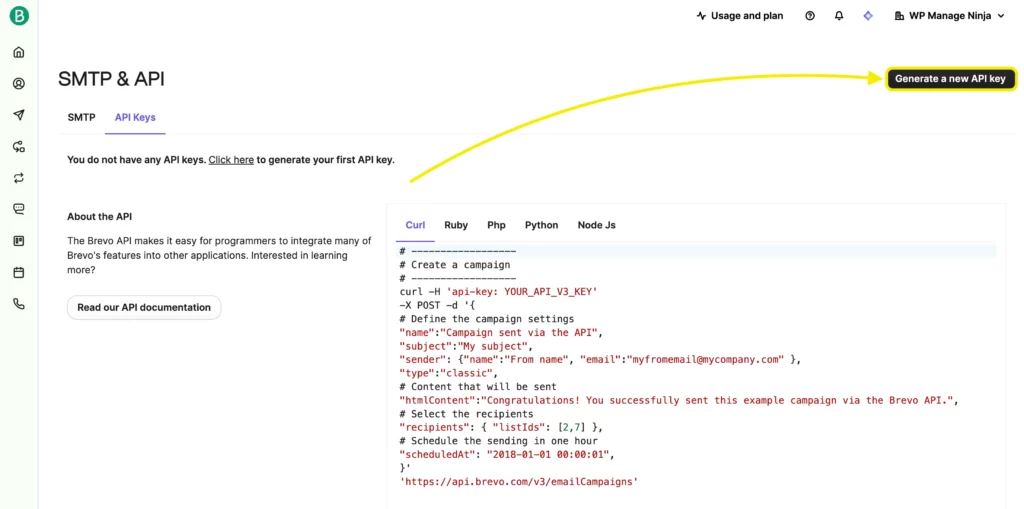Click Generate a new API key button
The height and width of the screenshot is (509, 1024).
(x=950, y=78)
